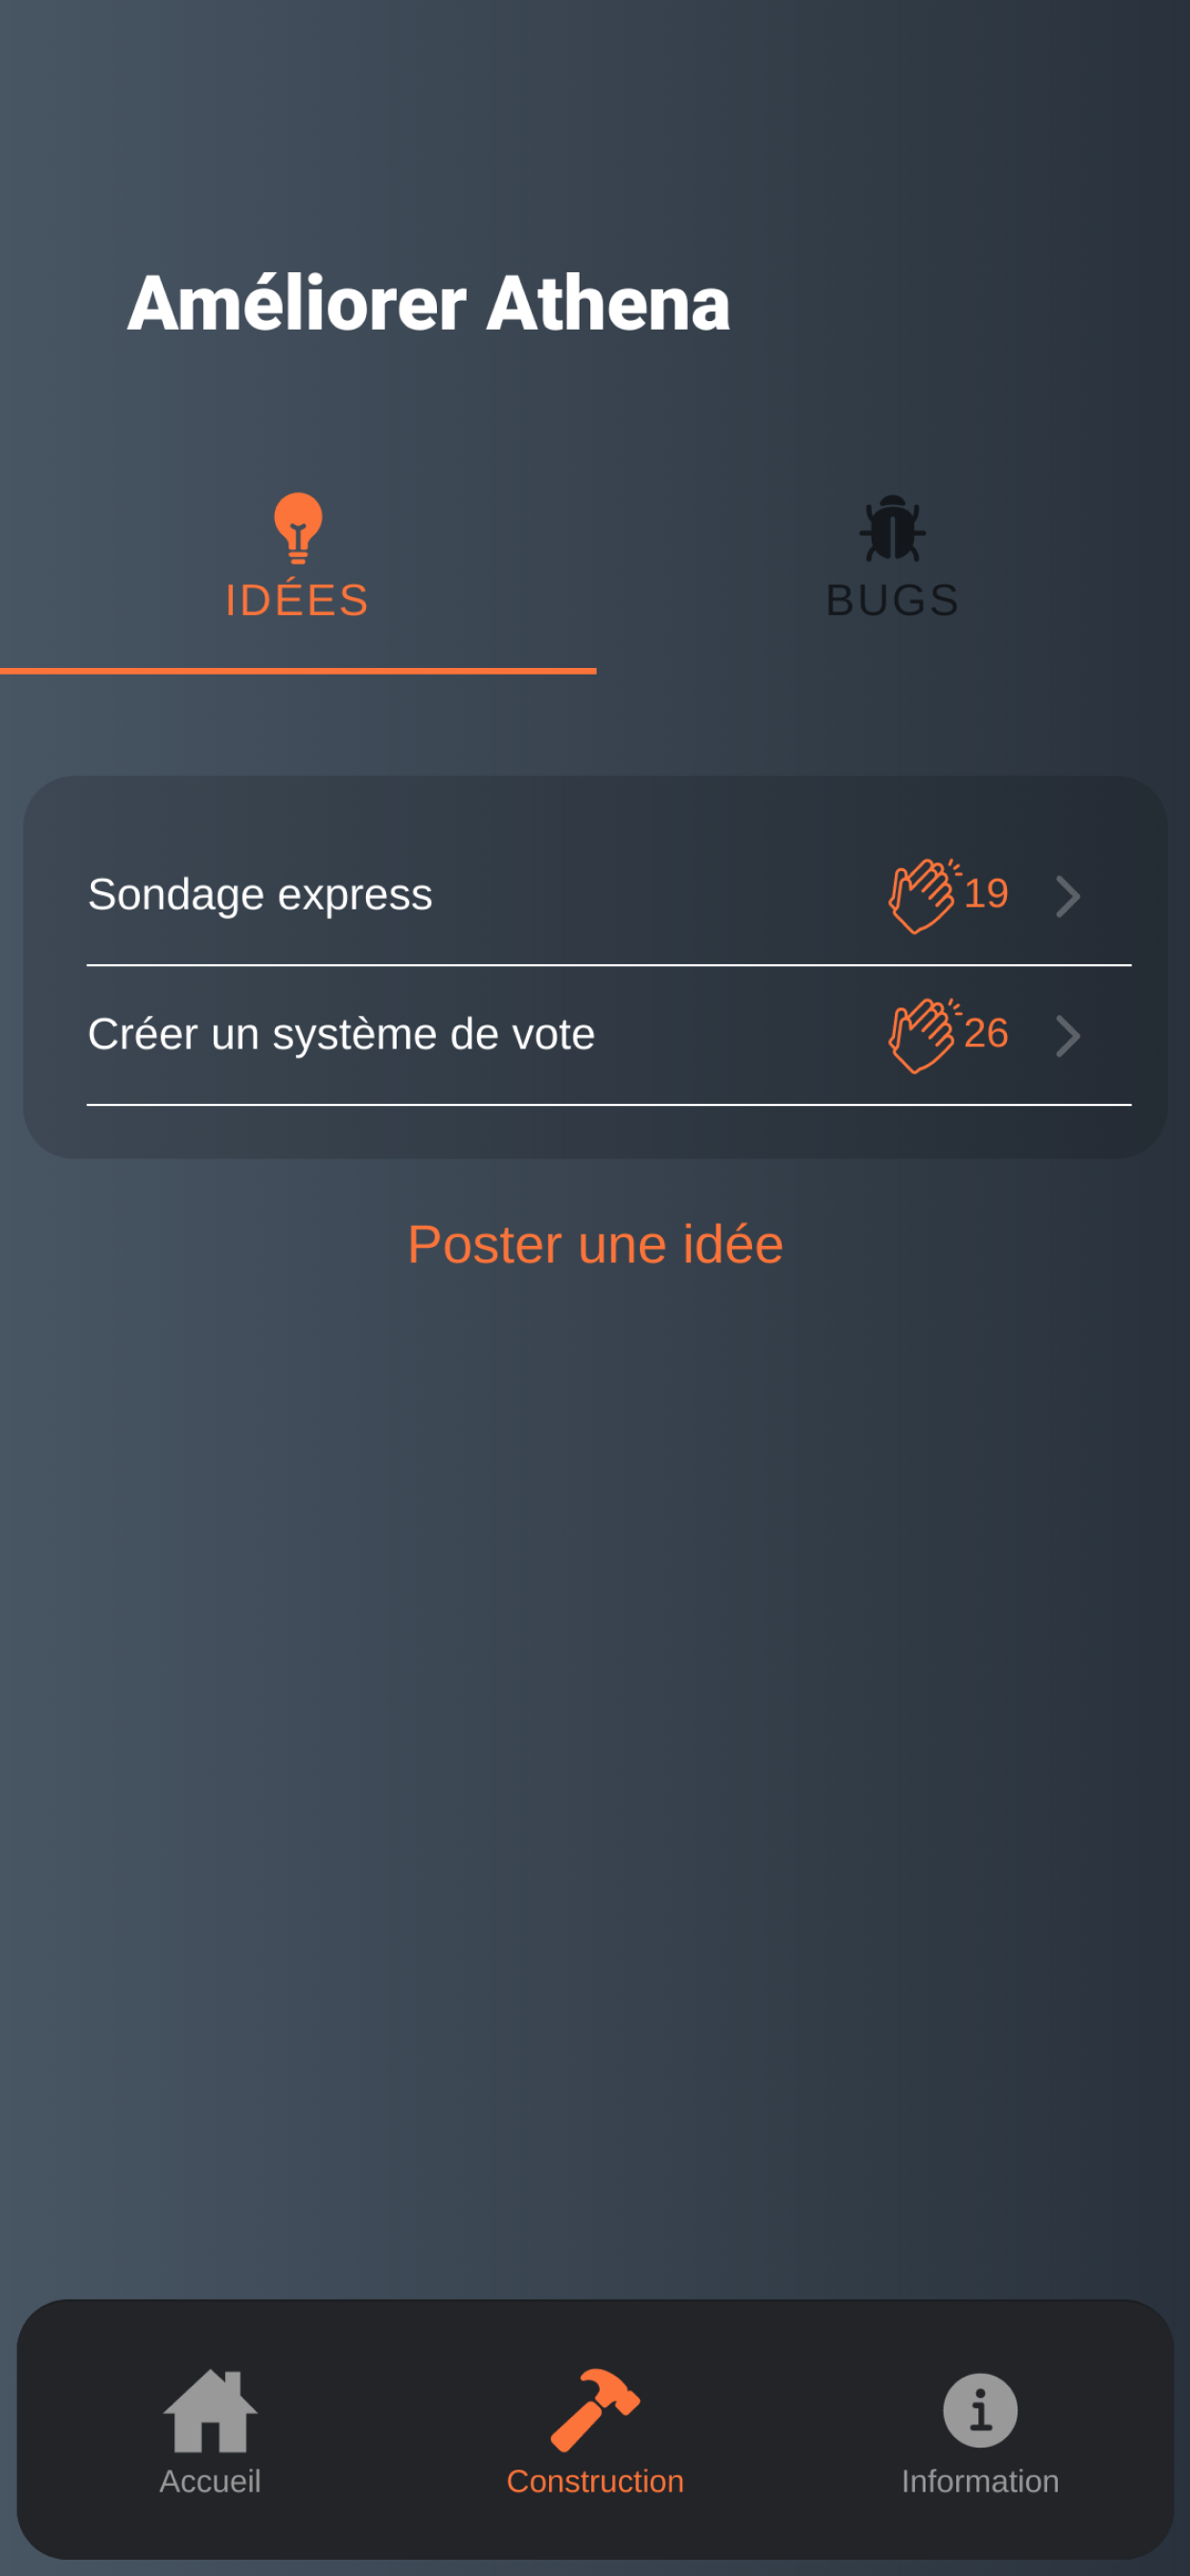Screen dimensions: 1190x2576
Task: Tap Poster une idée link
Action: pyautogui.click(x=595, y=1244)
